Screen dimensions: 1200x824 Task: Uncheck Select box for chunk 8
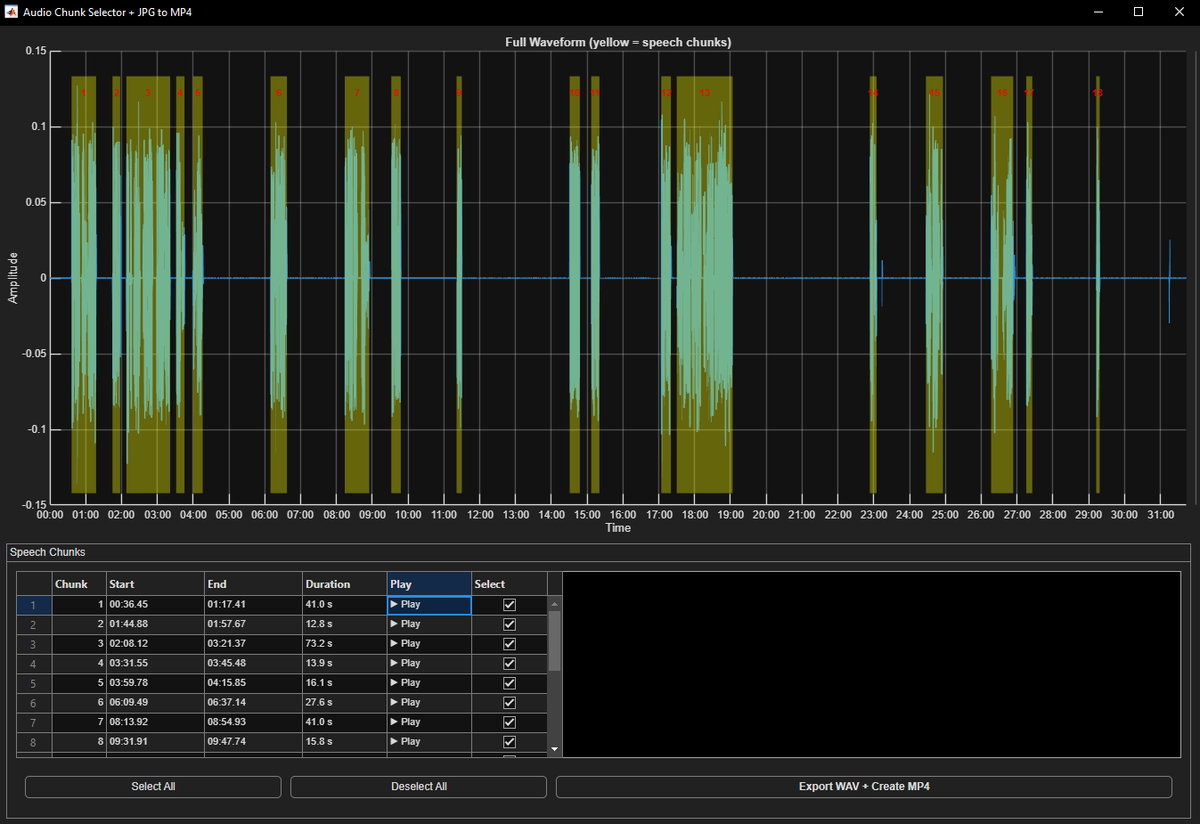pos(510,742)
